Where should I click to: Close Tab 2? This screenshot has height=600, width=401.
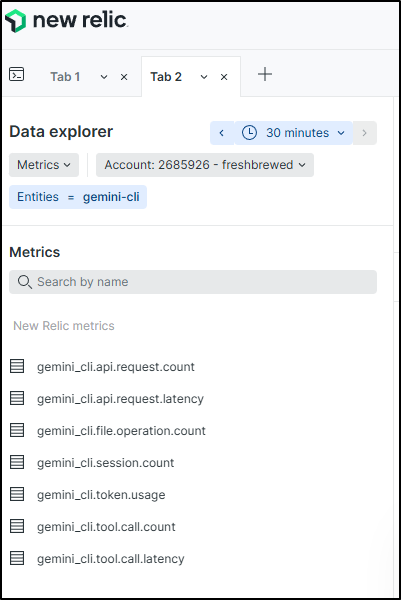[x=224, y=77]
